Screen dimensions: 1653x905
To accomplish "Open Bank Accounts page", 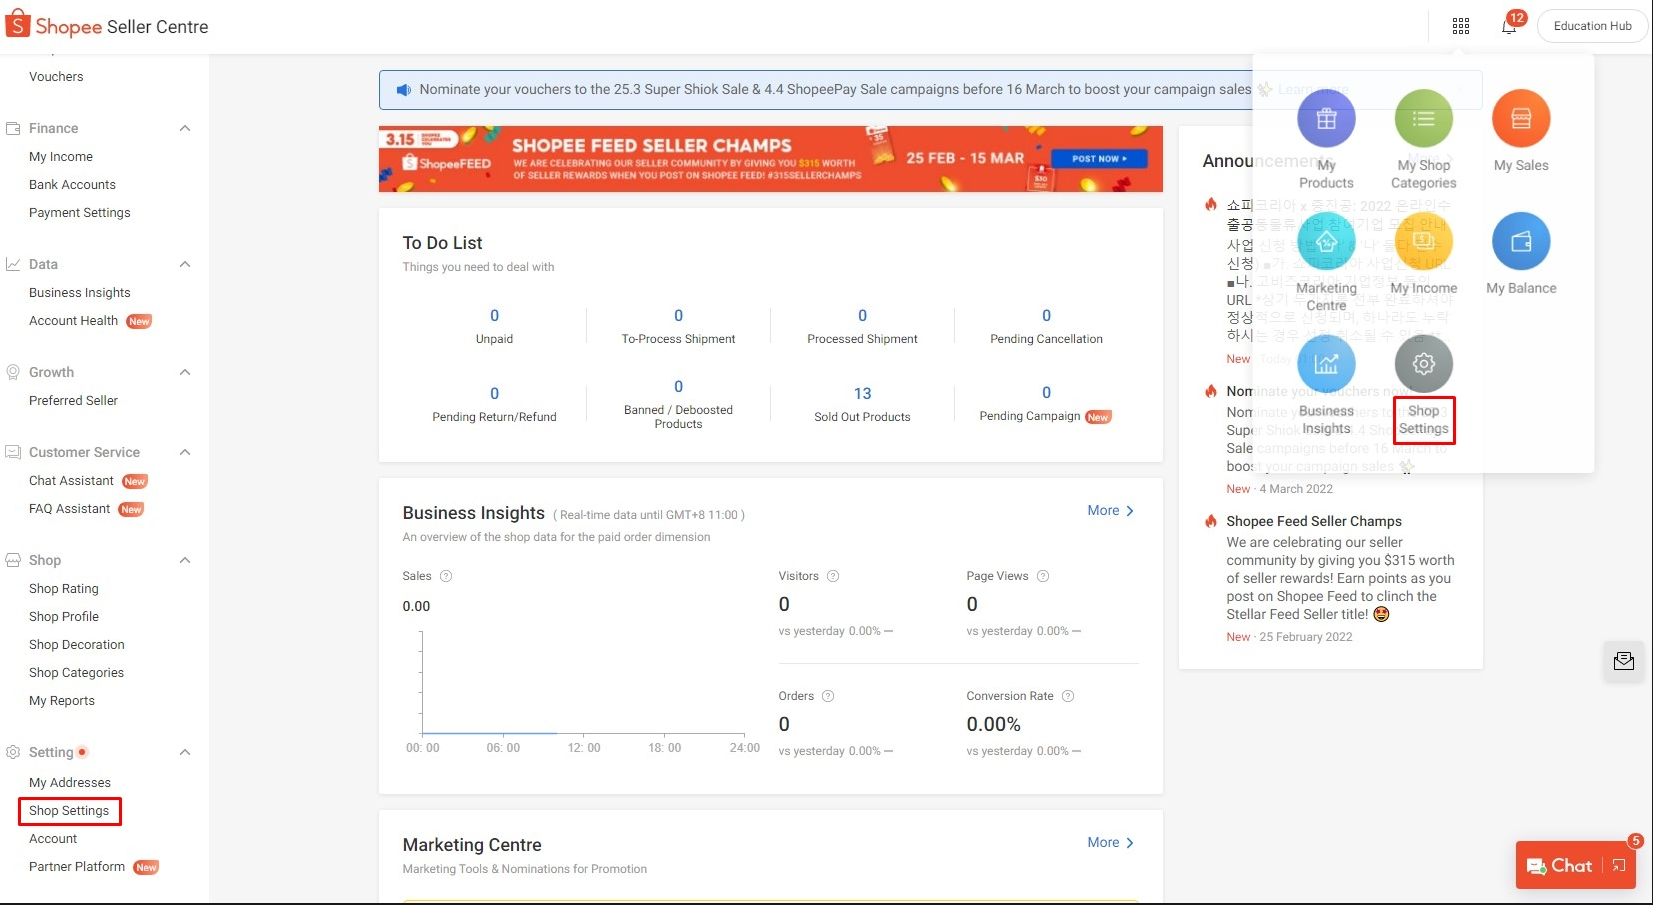I will (x=72, y=185).
